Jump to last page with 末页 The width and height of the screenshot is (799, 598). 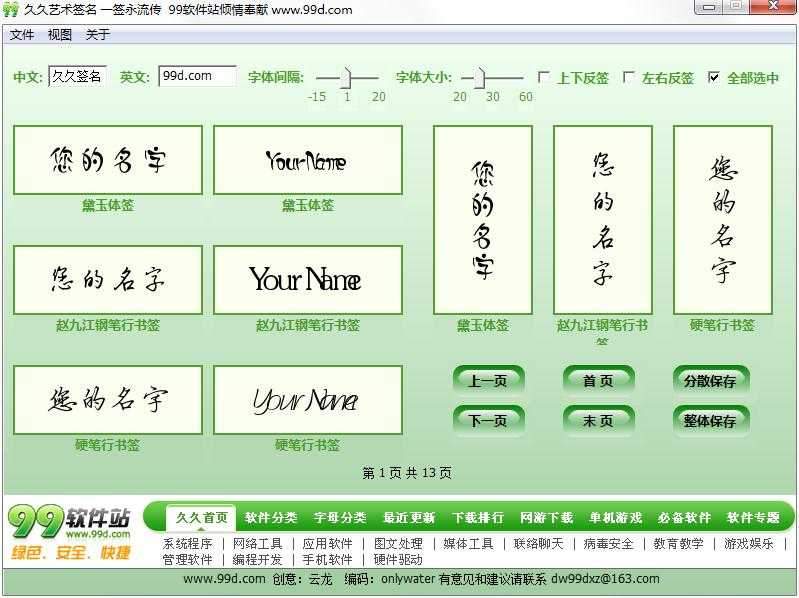tap(598, 421)
